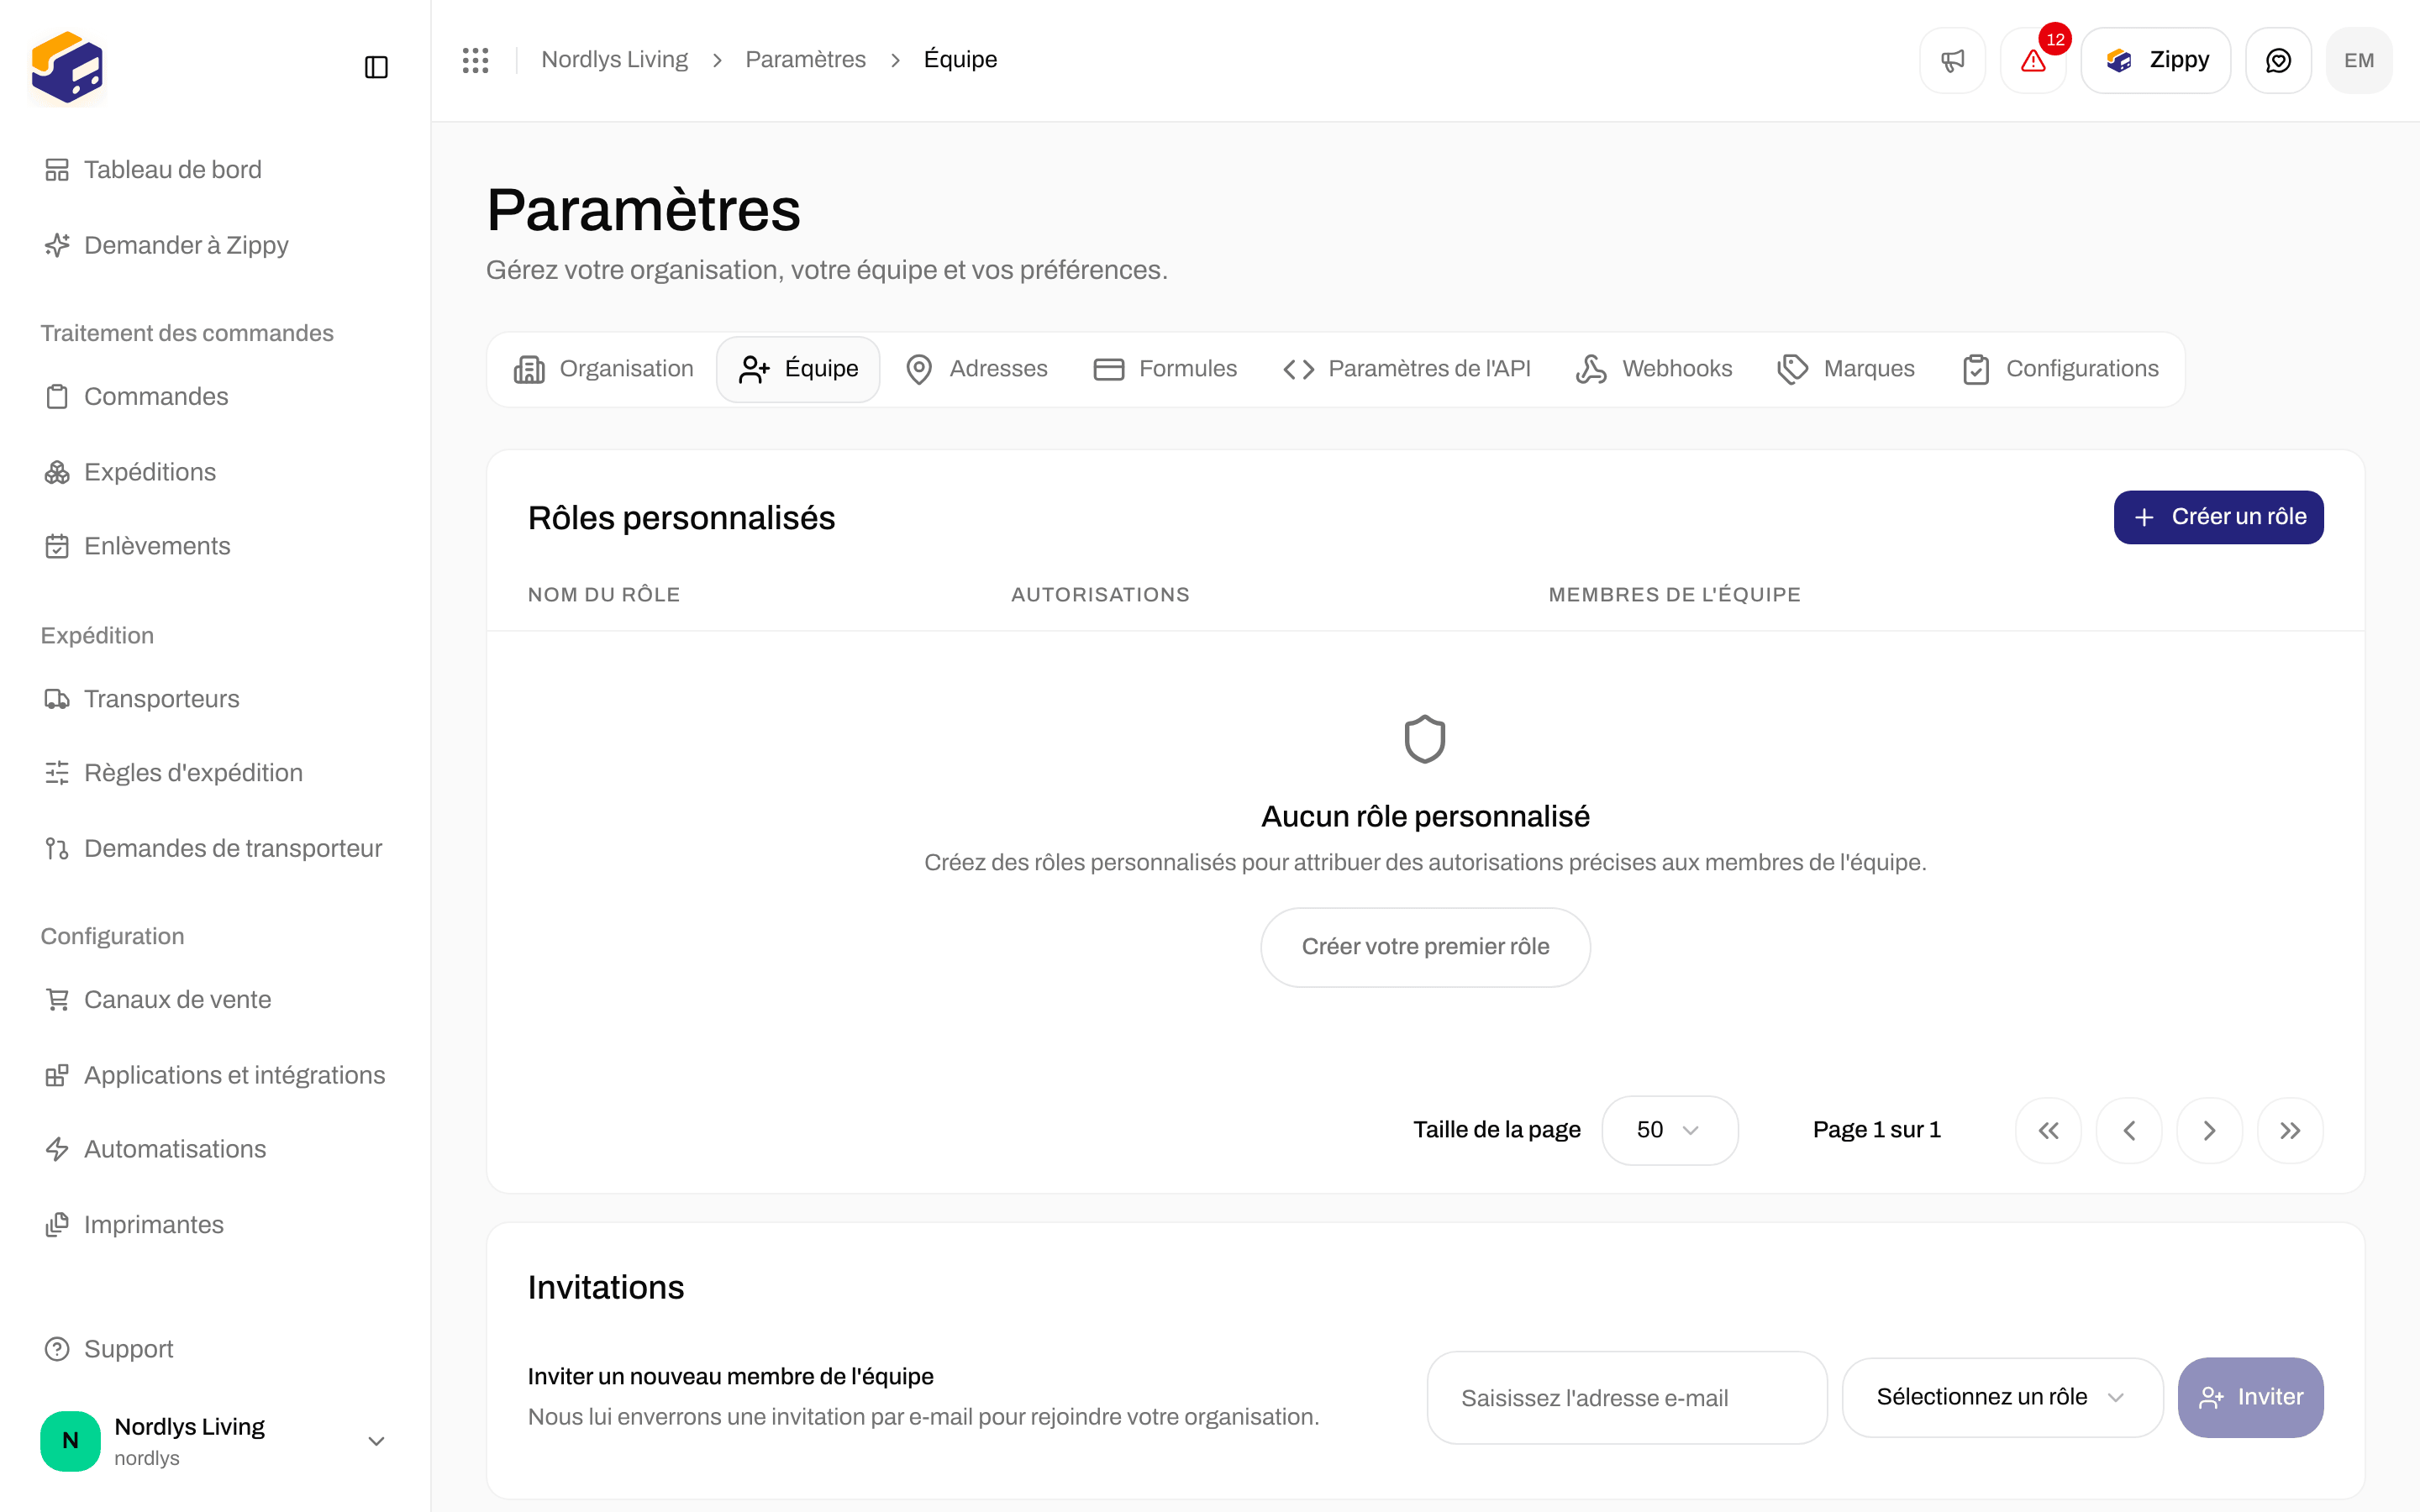Click Créer un rôle button
Screen dimensions: 2420x1512
point(2218,517)
